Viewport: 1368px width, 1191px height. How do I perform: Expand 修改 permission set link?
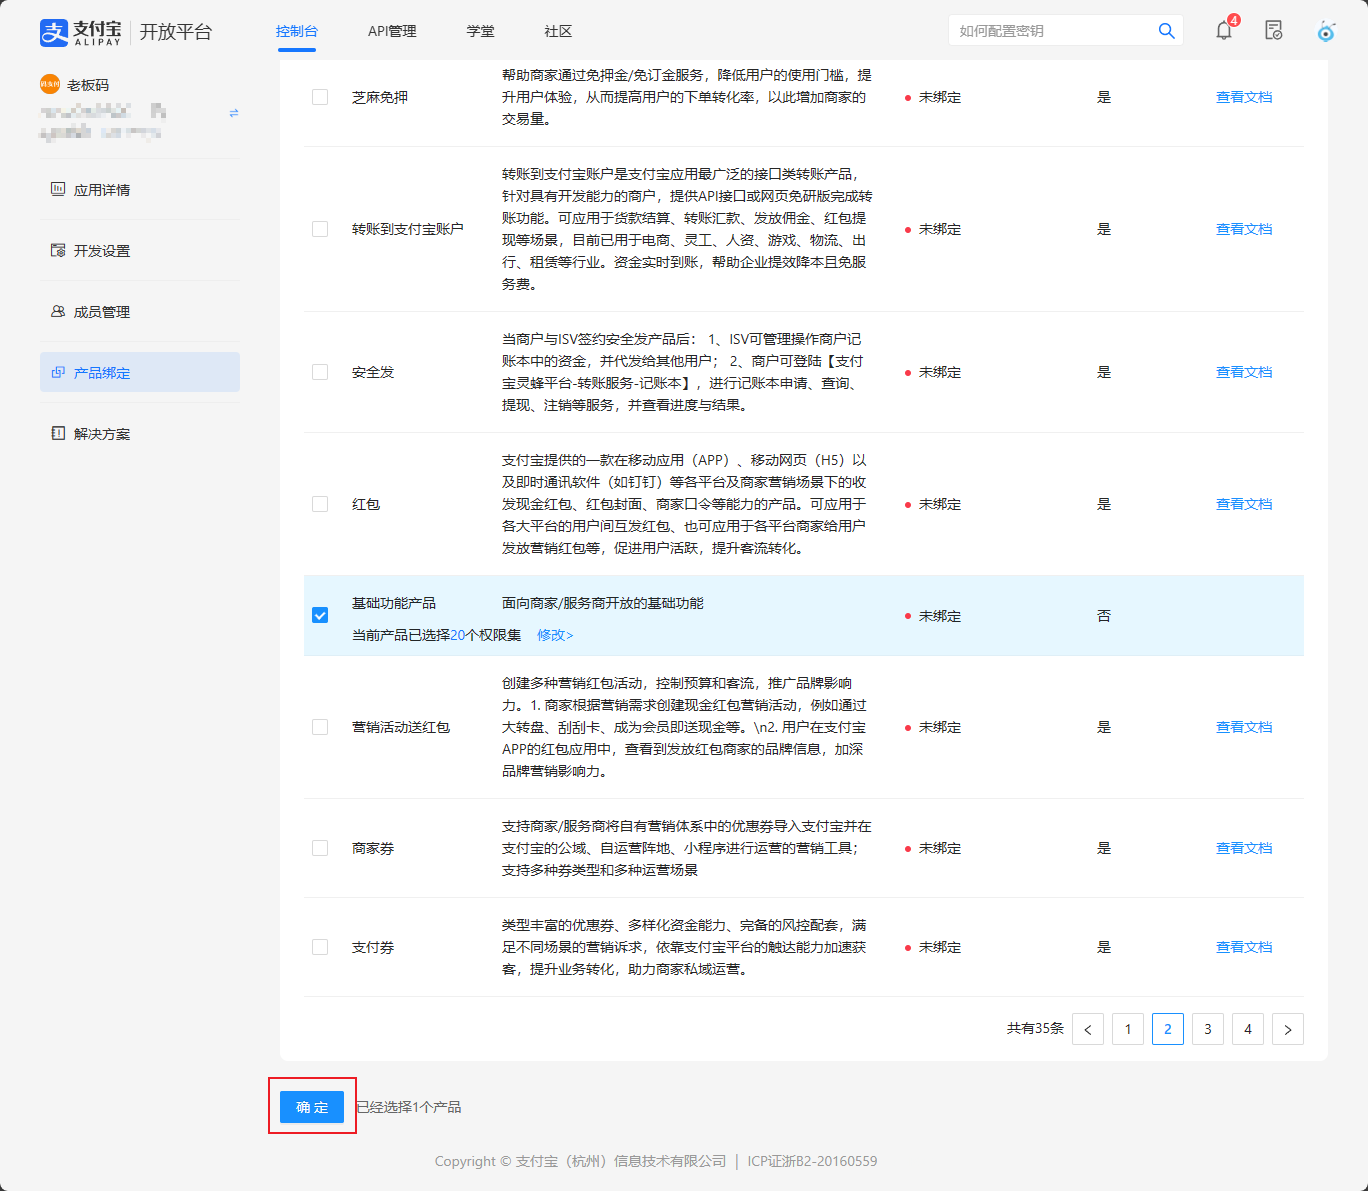(x=555, y=635)
